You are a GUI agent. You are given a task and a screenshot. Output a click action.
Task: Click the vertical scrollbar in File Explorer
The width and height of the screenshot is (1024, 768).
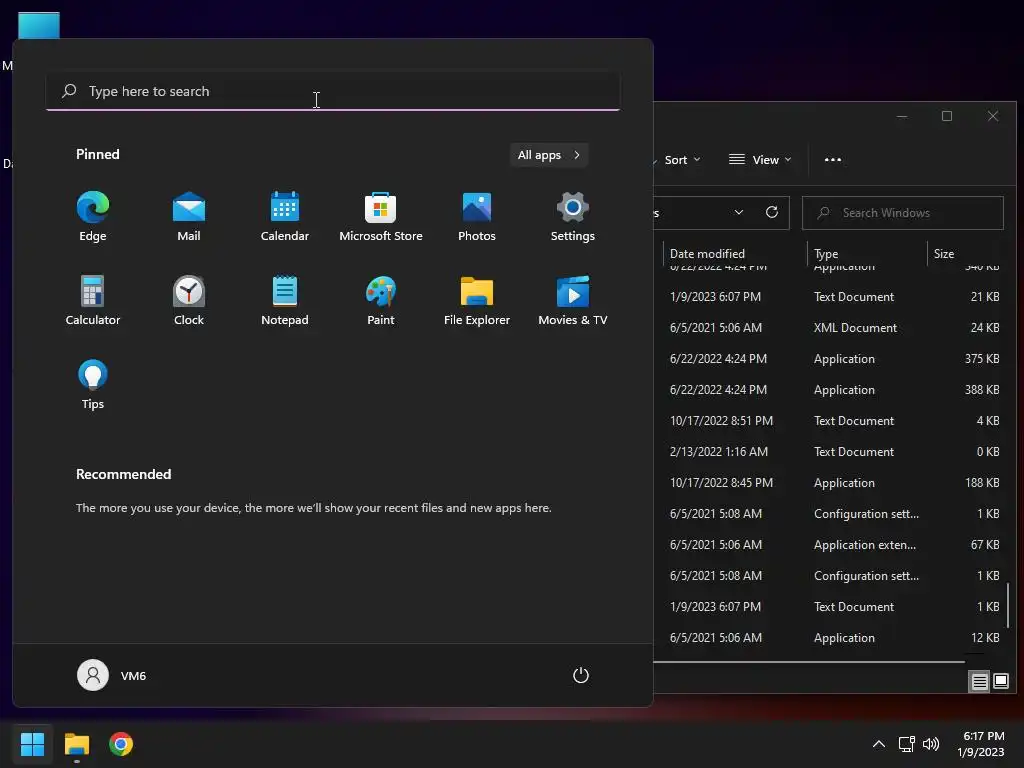coord(1009,605)
